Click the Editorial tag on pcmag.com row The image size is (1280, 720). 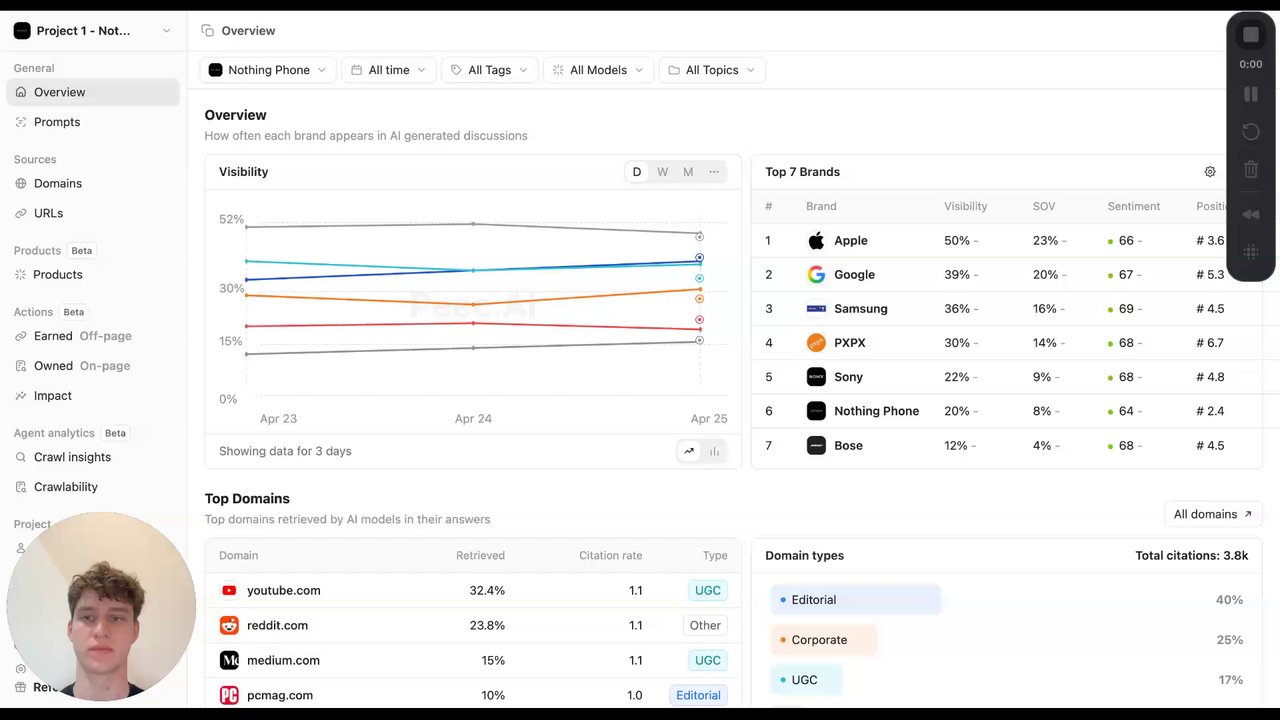tap(698, 696)
